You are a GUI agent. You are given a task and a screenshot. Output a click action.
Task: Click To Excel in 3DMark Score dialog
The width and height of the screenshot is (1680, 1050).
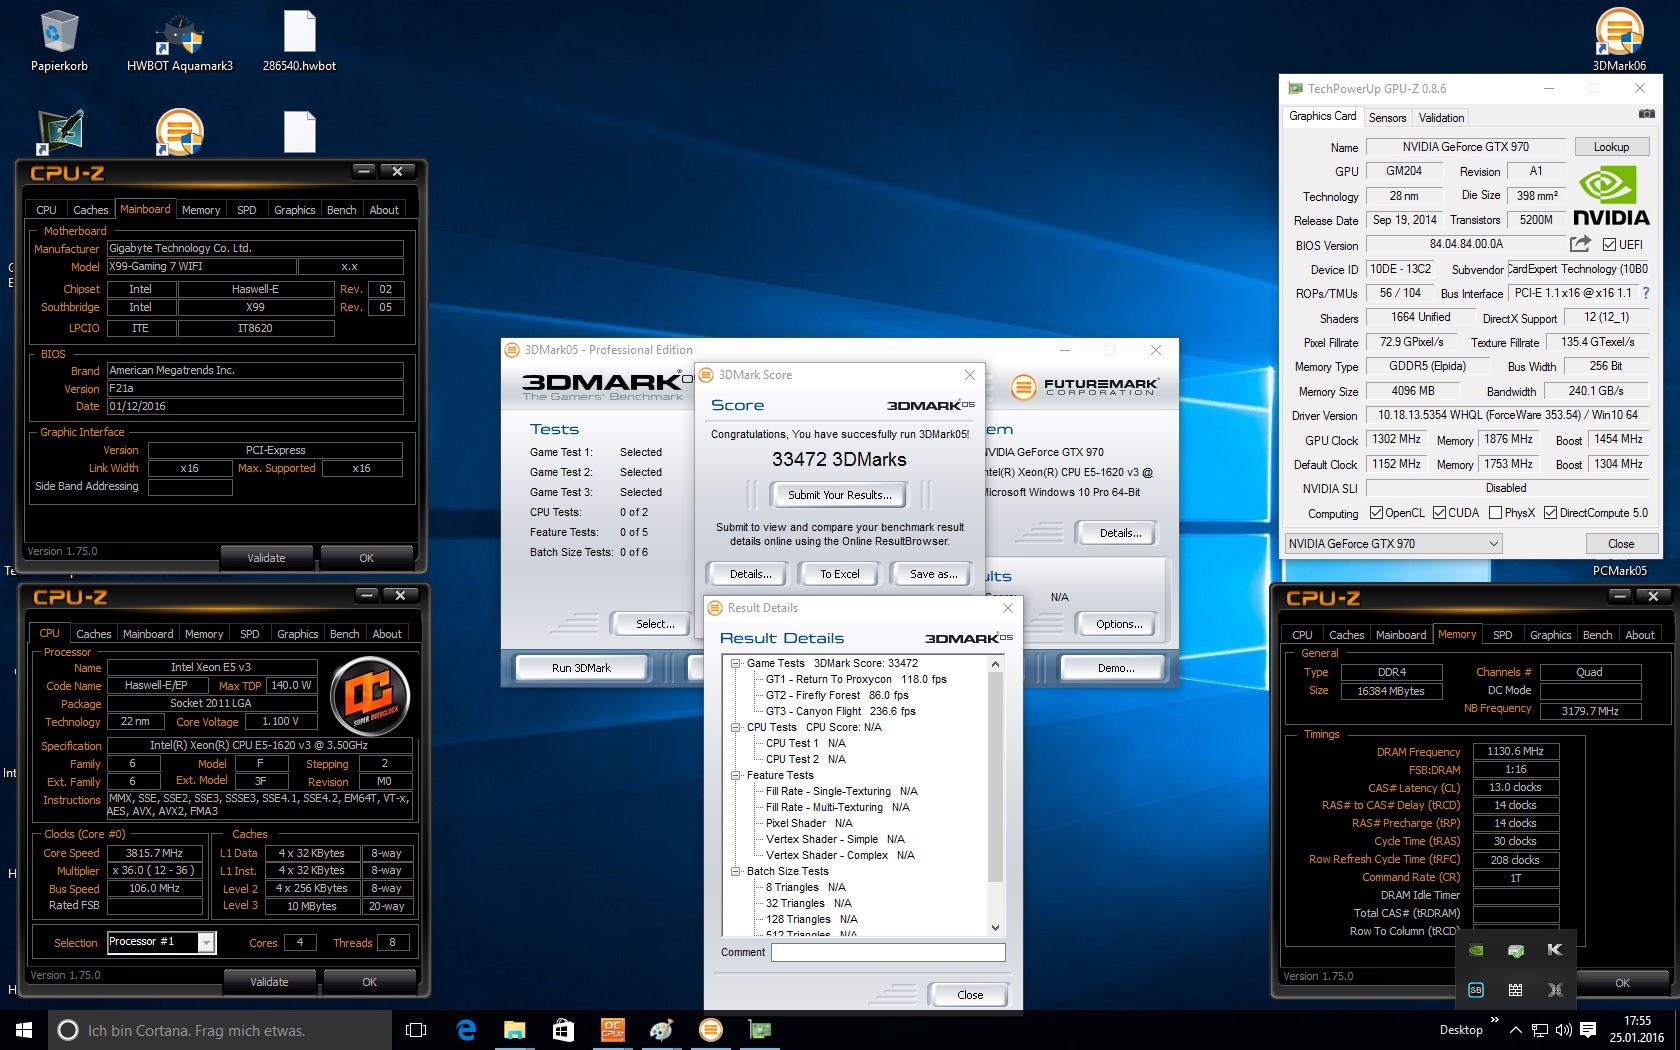[839, 574]
